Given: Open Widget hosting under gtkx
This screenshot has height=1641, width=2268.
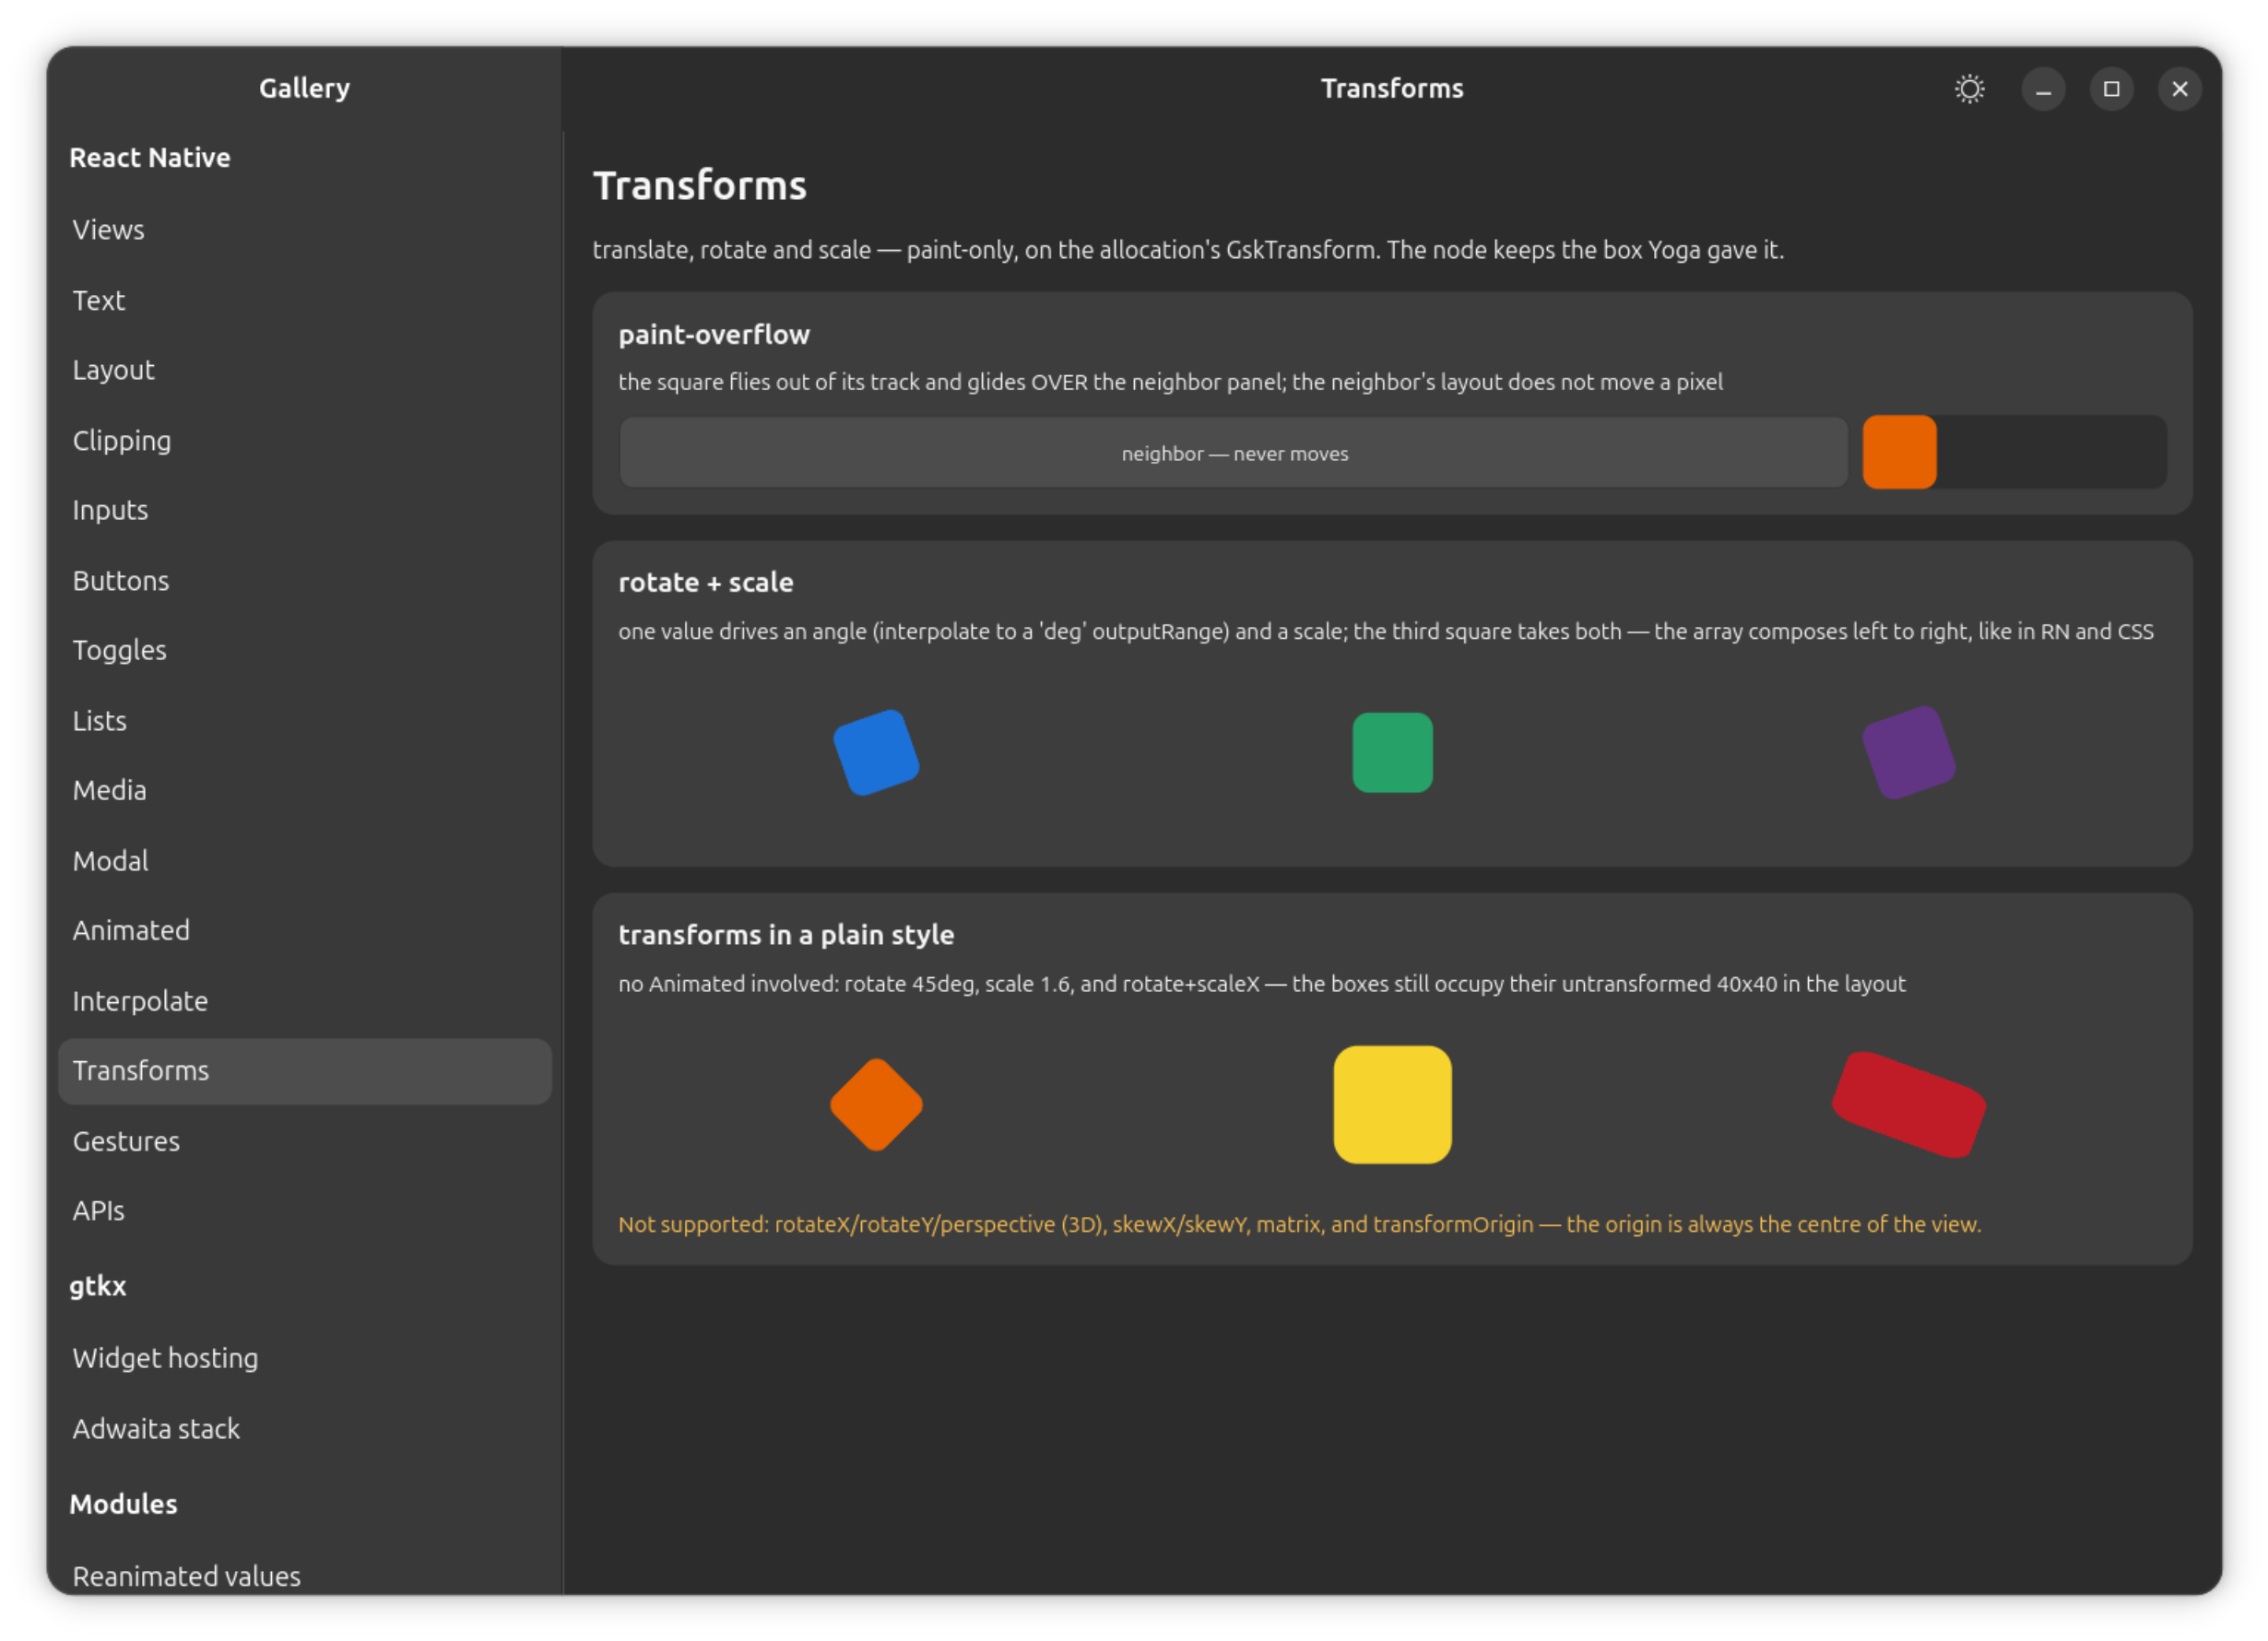Looking at the screenshot, I should point(305,1358).
